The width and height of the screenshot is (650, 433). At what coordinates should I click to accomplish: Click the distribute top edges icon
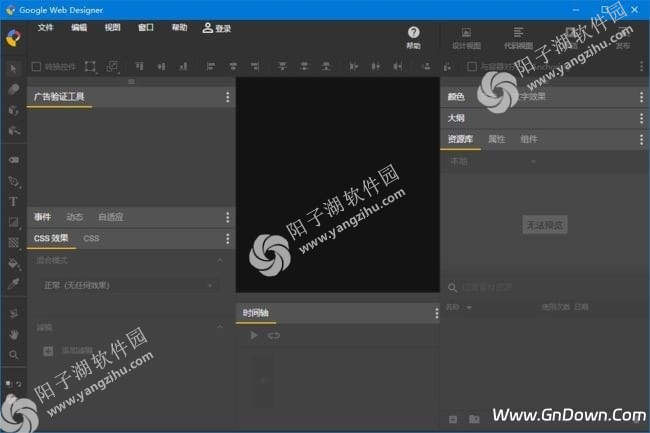coord(282,66)
